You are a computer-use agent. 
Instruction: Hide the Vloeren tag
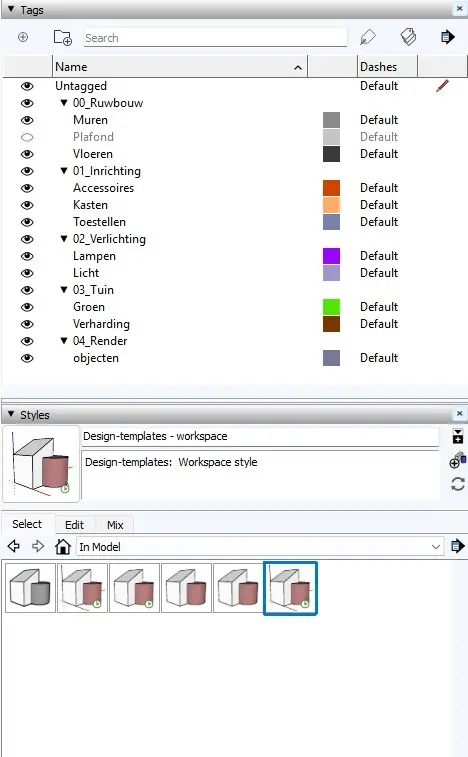pos(27,154)
